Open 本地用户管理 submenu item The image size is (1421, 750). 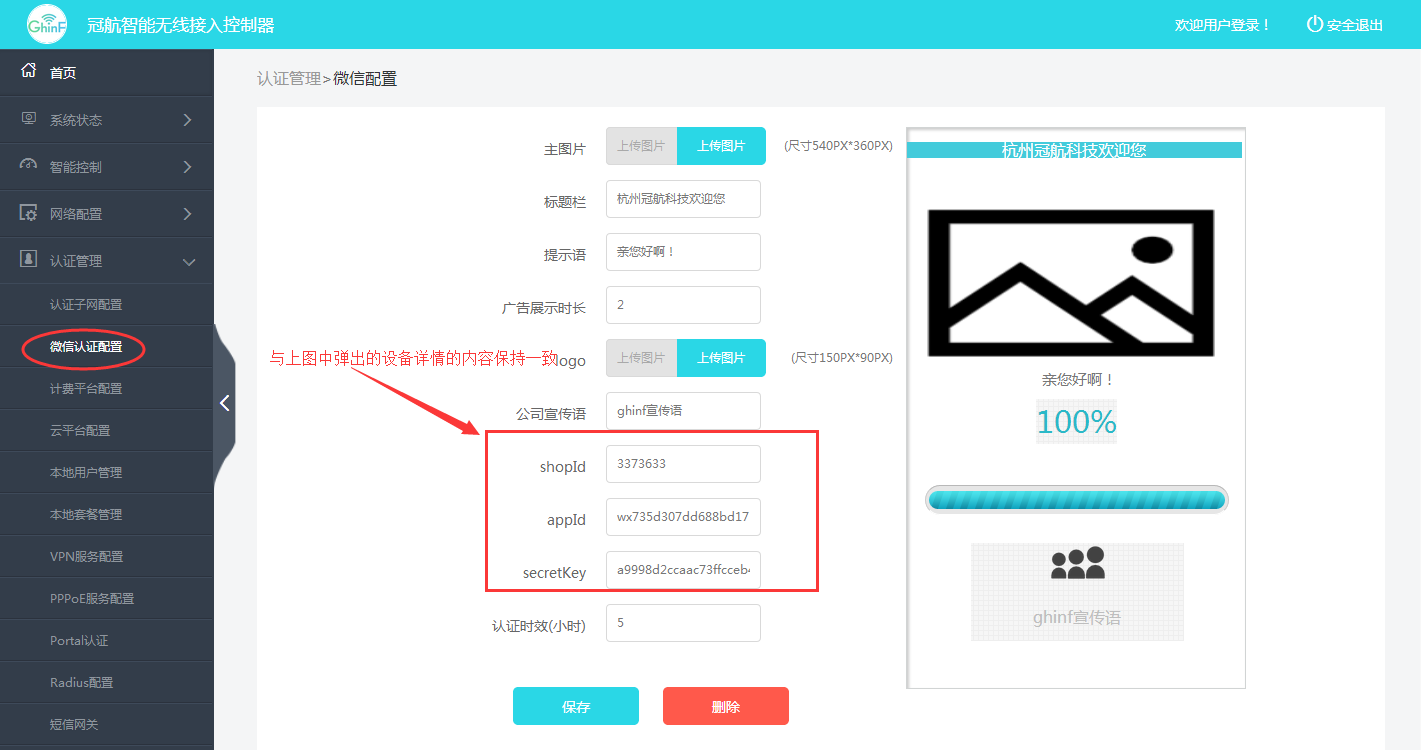(86, 472)
